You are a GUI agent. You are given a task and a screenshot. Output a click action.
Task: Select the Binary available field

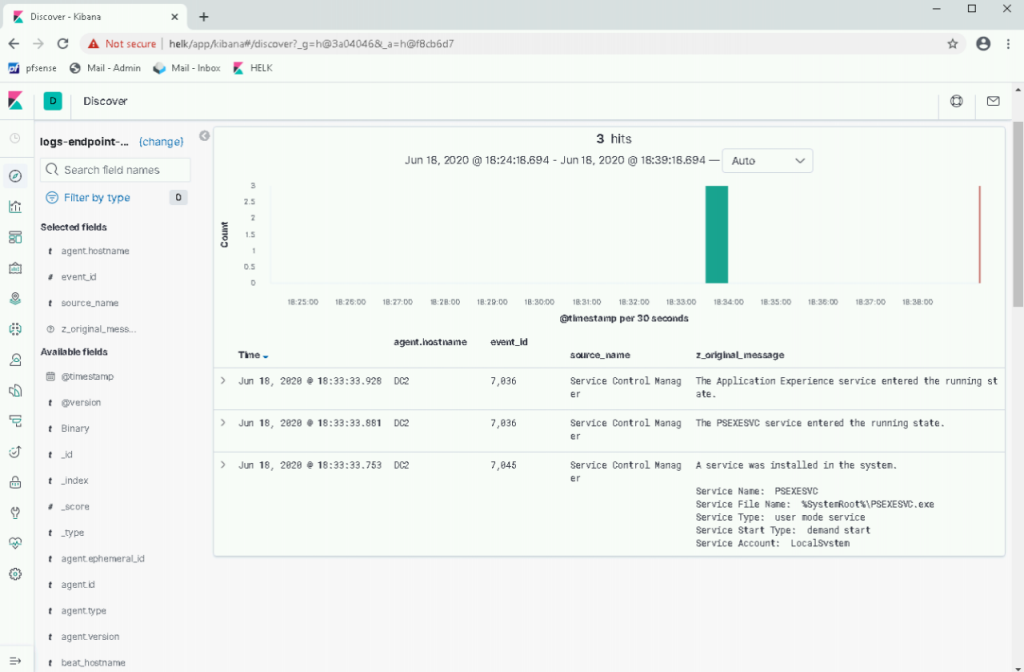75,428
